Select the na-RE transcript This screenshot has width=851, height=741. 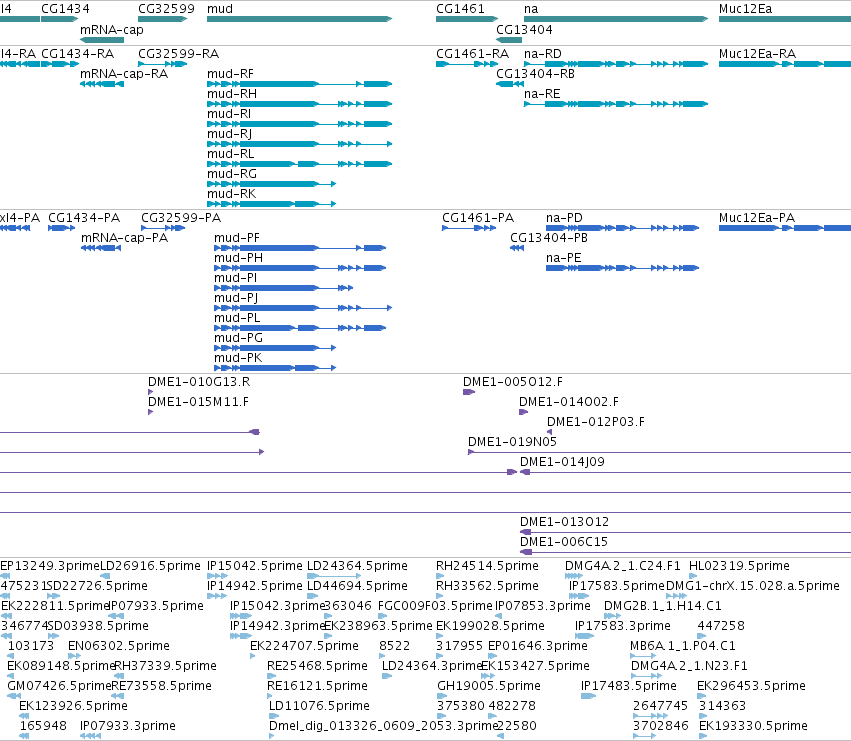tap(616, 104)
